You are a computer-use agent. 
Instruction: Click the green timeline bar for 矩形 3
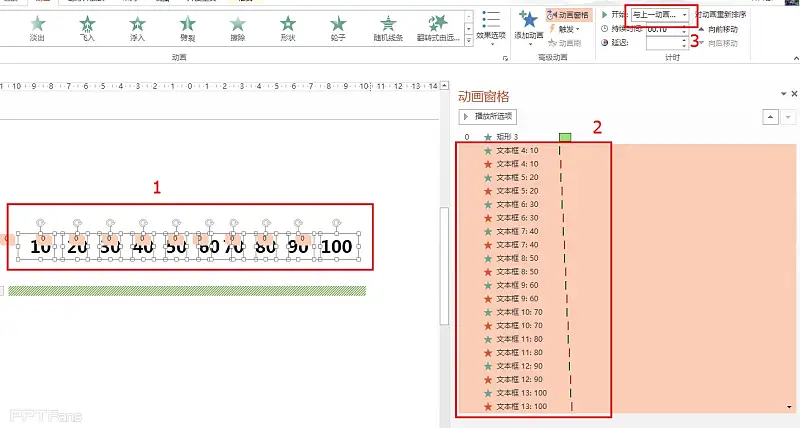point(565,137)
